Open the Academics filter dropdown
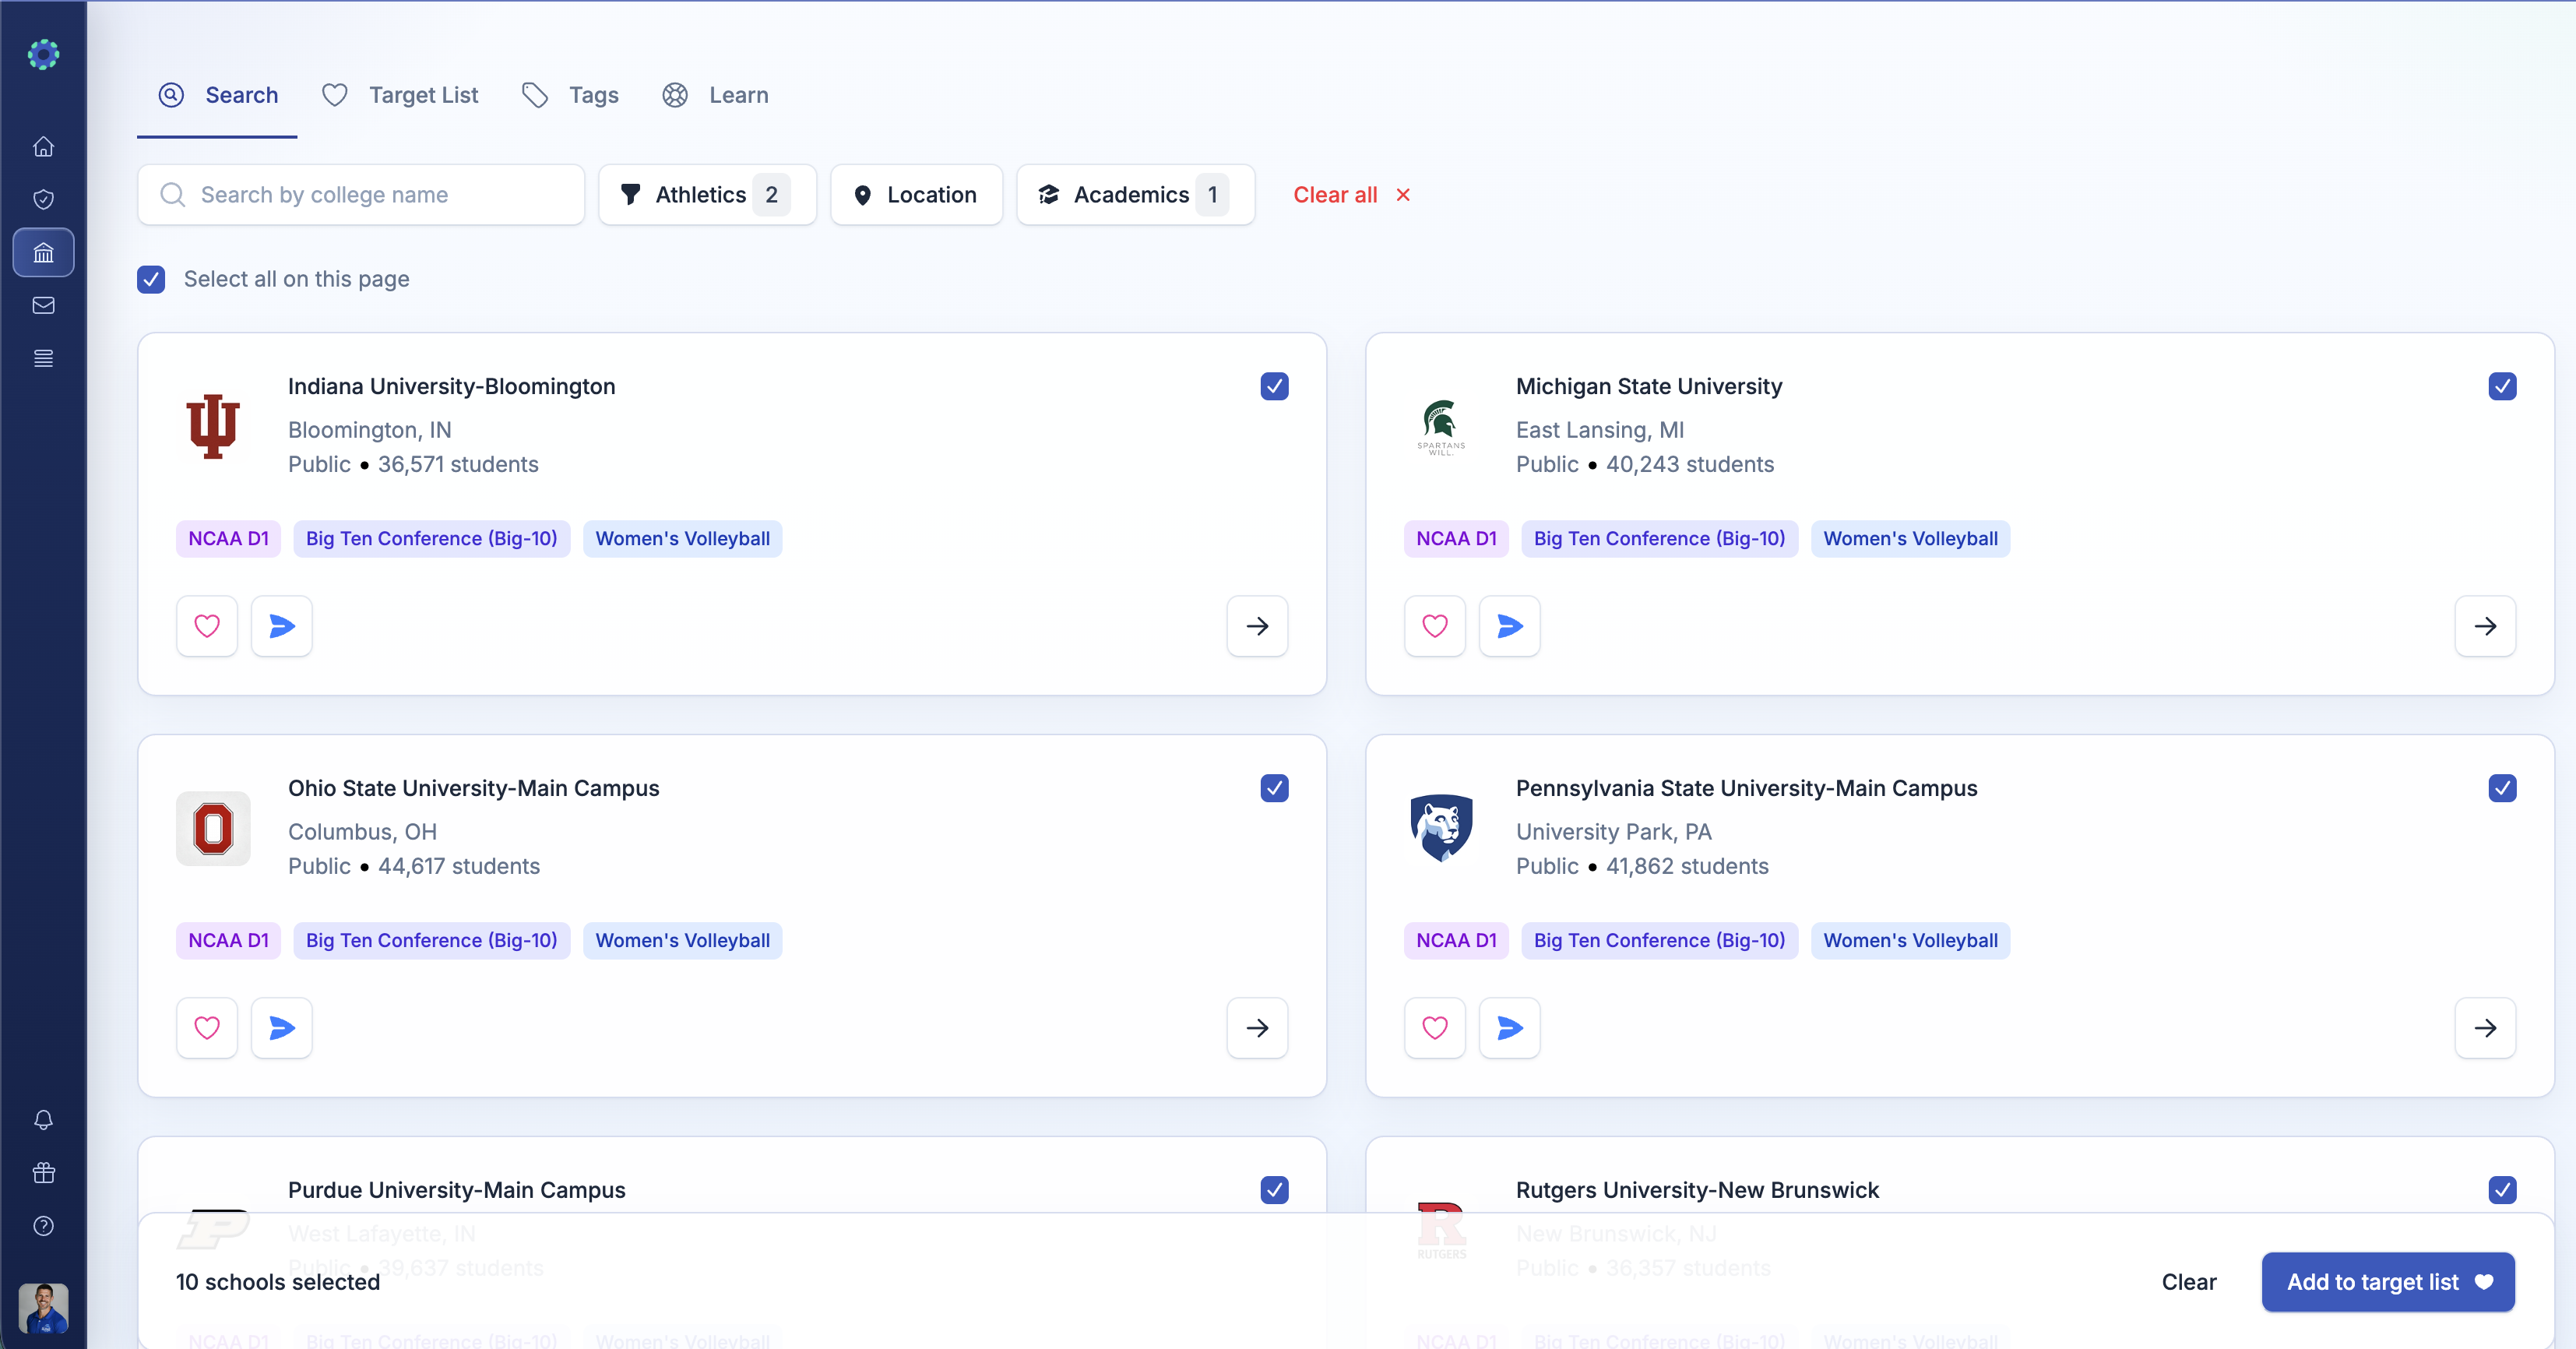 1136,195
